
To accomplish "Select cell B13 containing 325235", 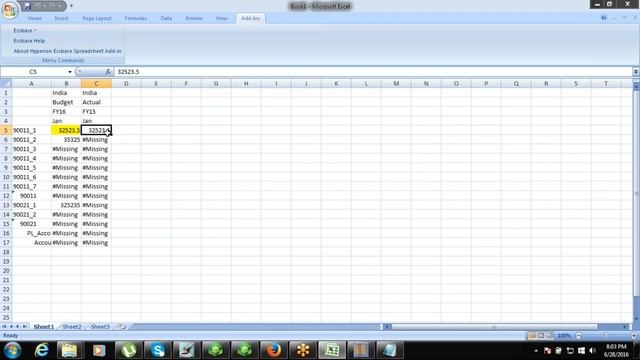I will click(66, 205).
